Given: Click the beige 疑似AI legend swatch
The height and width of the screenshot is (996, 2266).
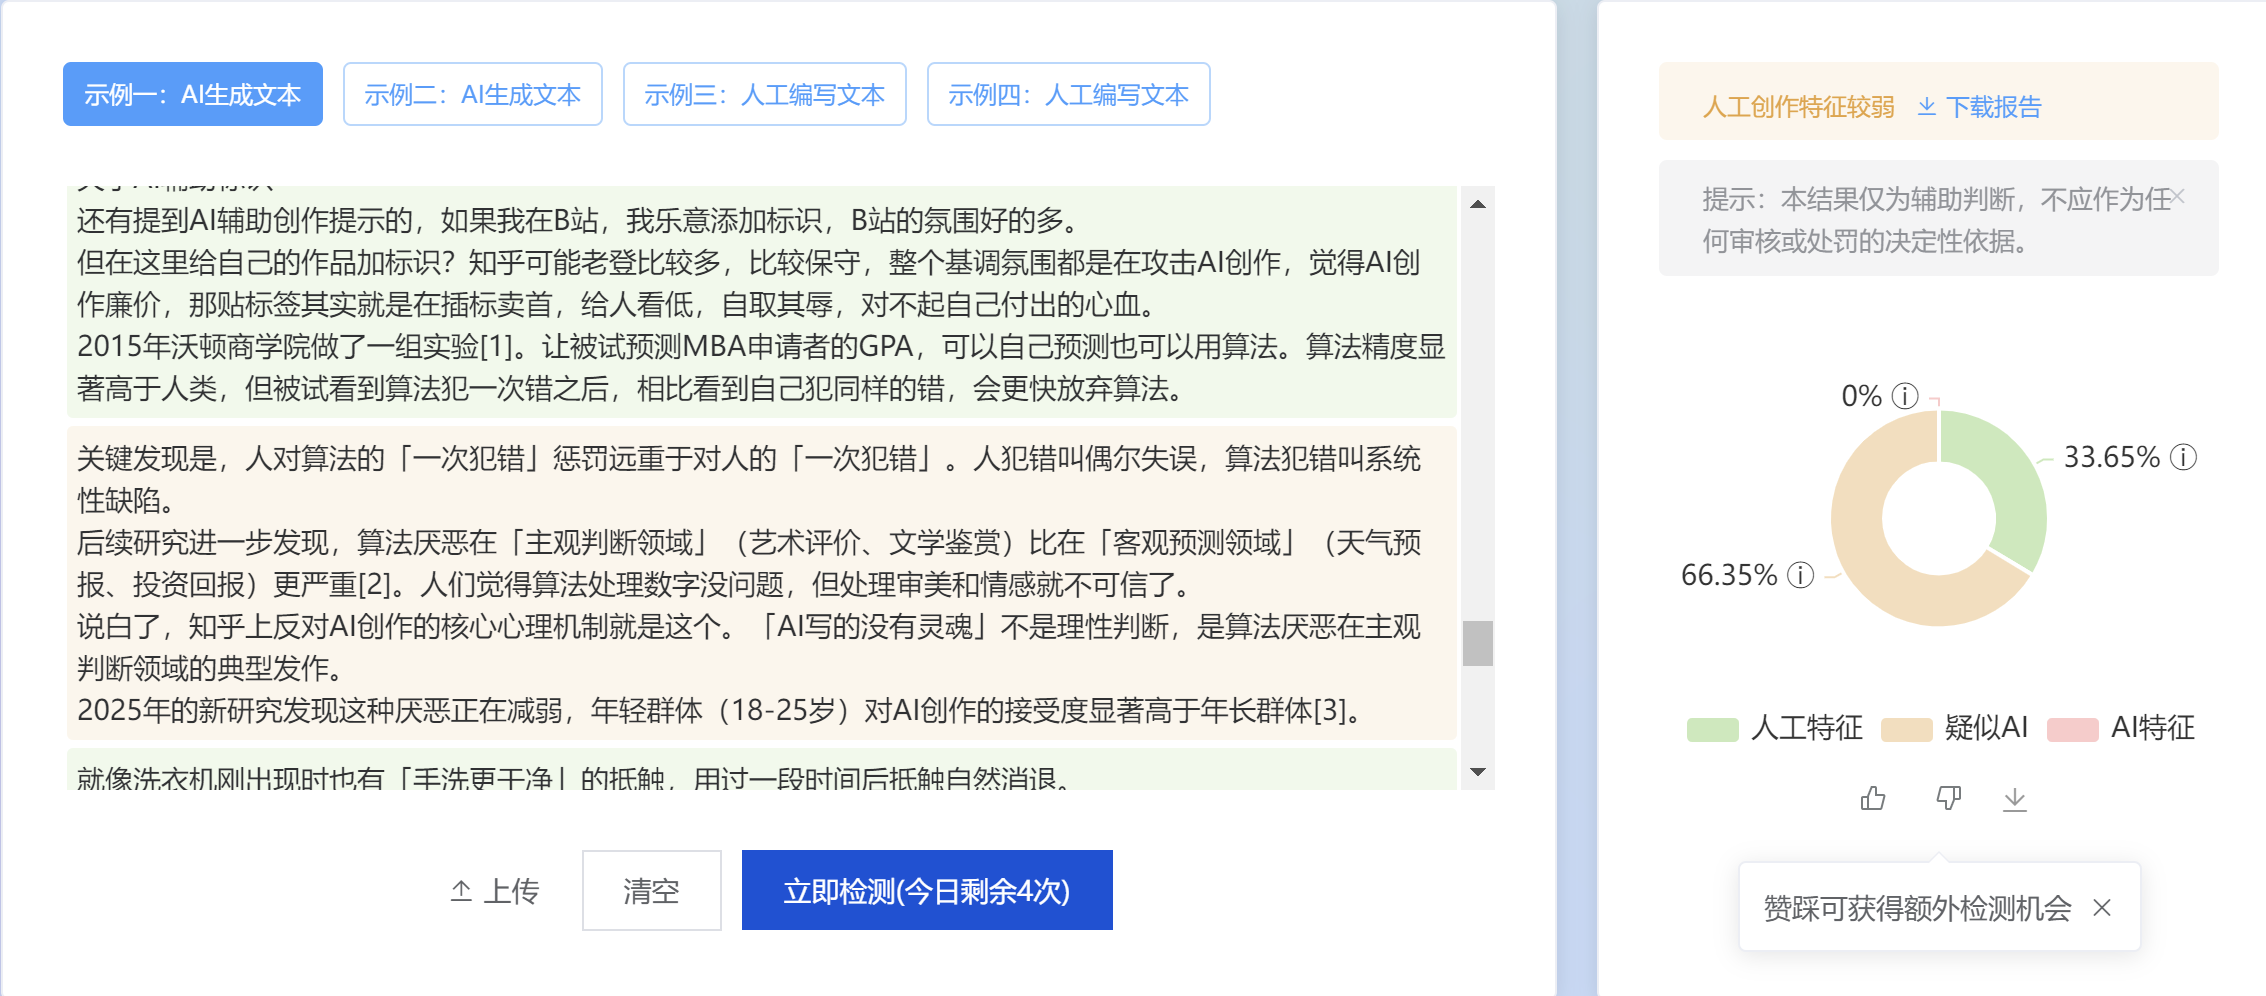Looking at the screenshot, I should pos(1906,729).
